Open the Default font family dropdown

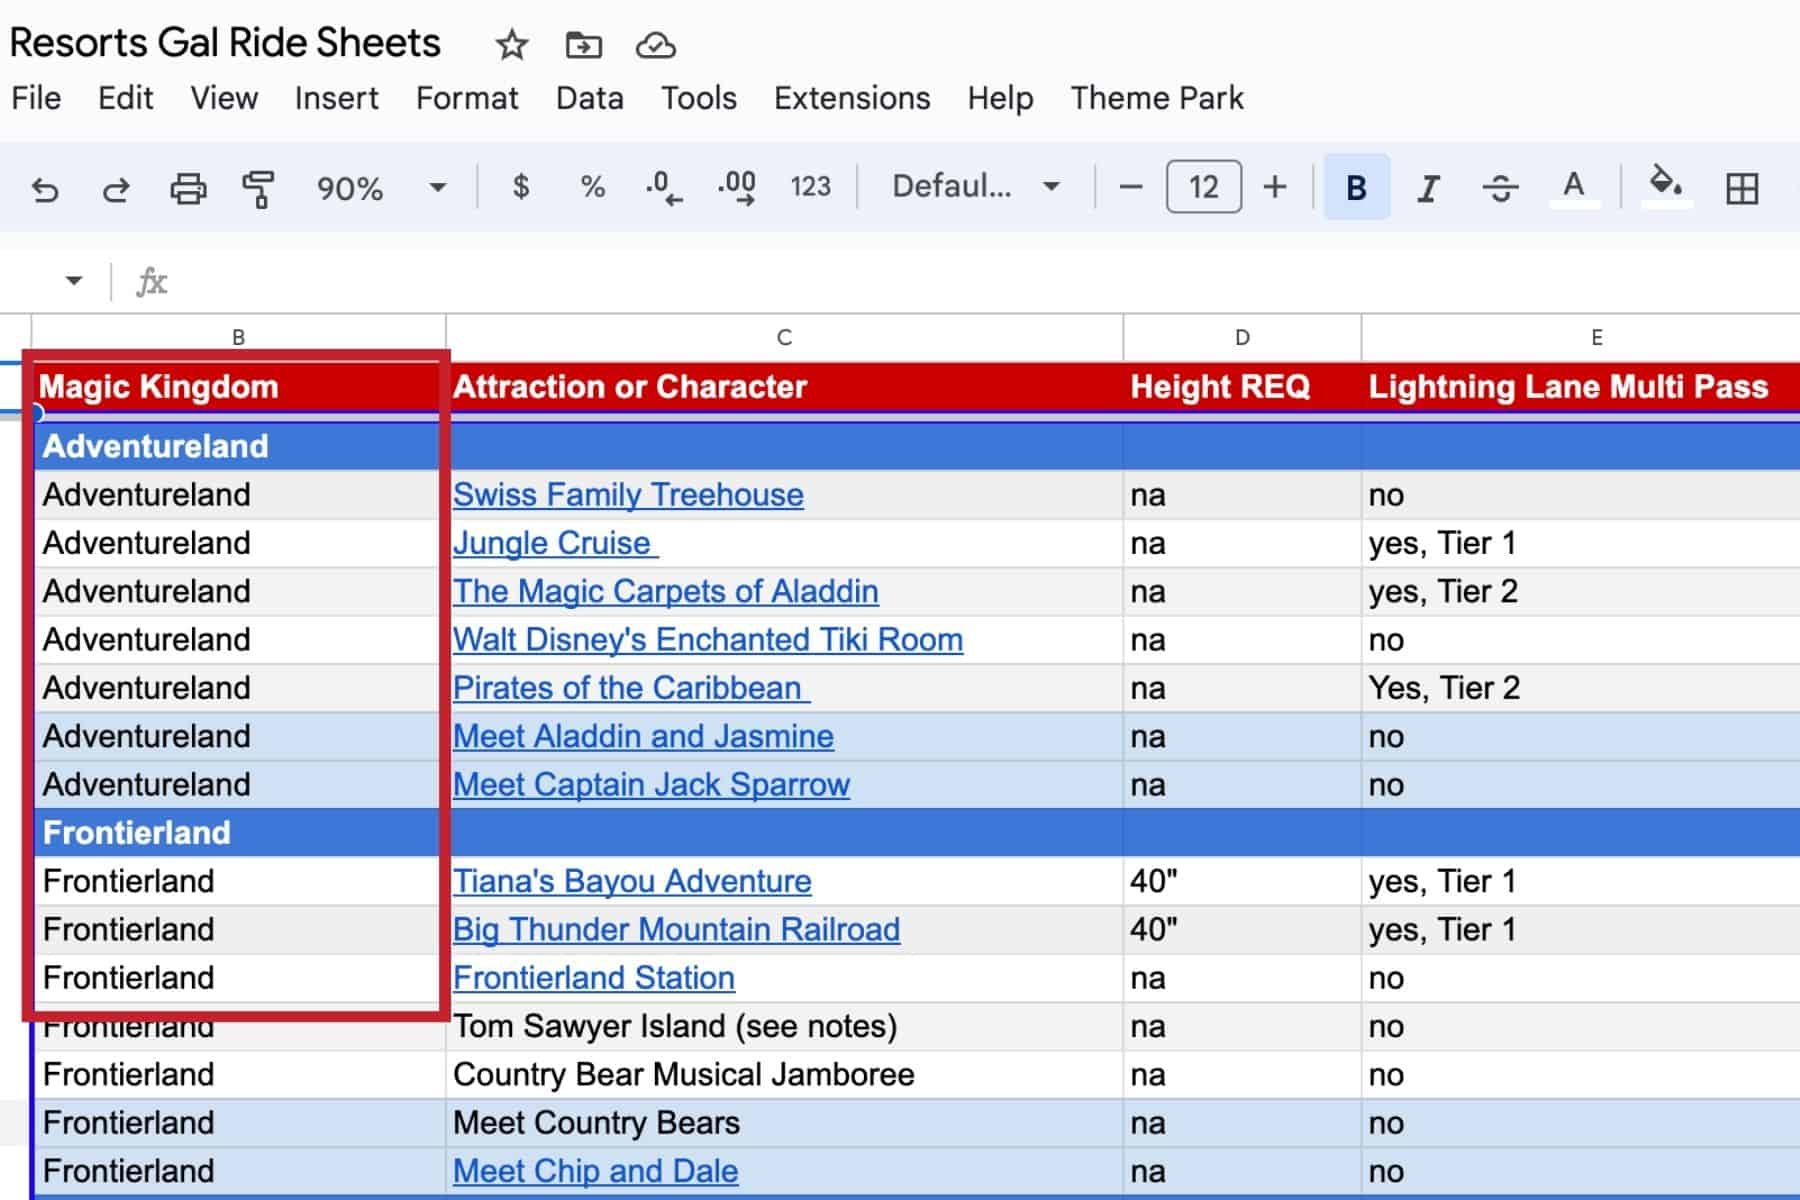pyautogui.click(x=976, y=187)
